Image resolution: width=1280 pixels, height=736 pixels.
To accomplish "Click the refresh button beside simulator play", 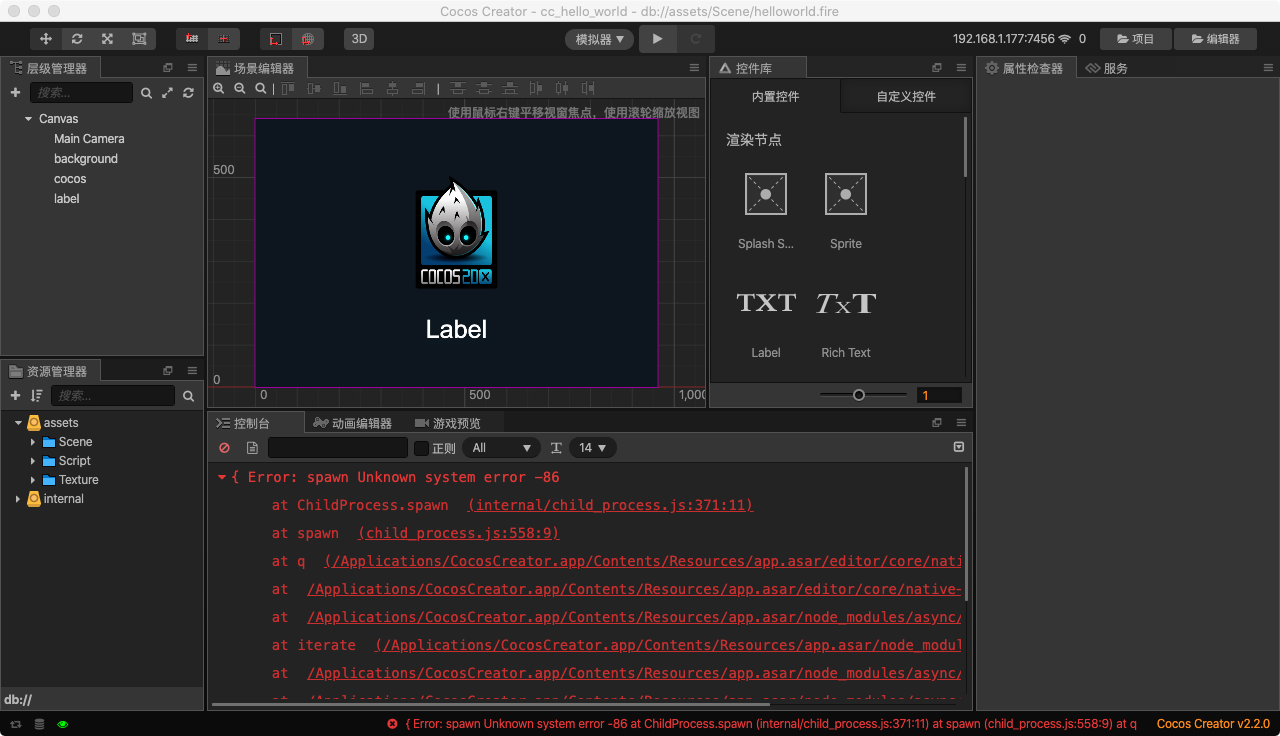I will coord(695,39).
